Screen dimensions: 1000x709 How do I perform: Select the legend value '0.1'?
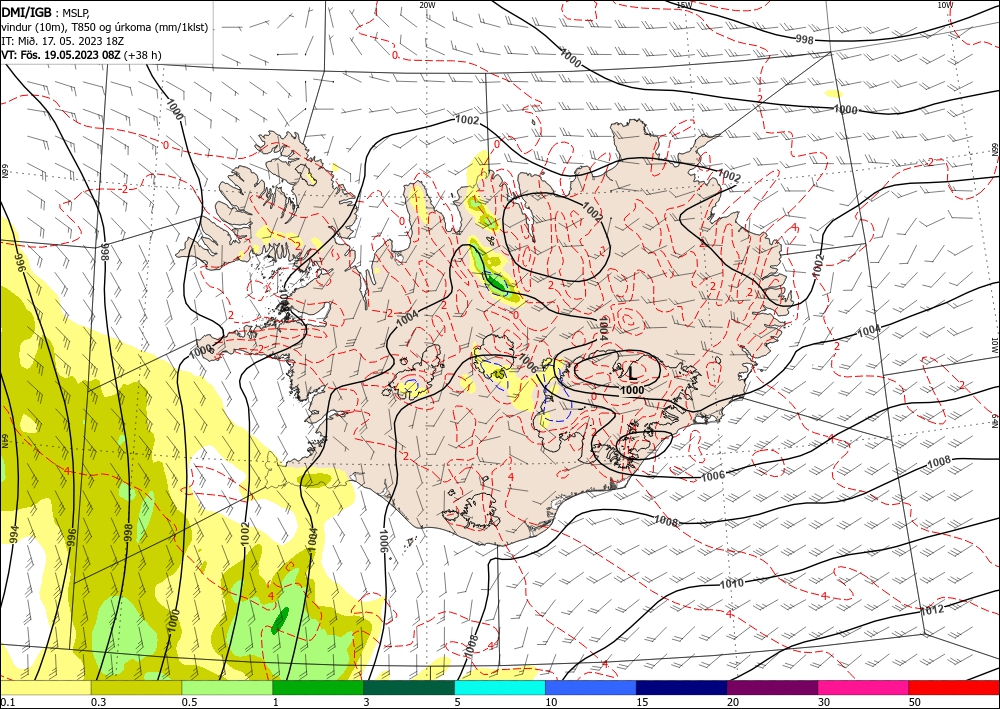click(x=7, y=702)
